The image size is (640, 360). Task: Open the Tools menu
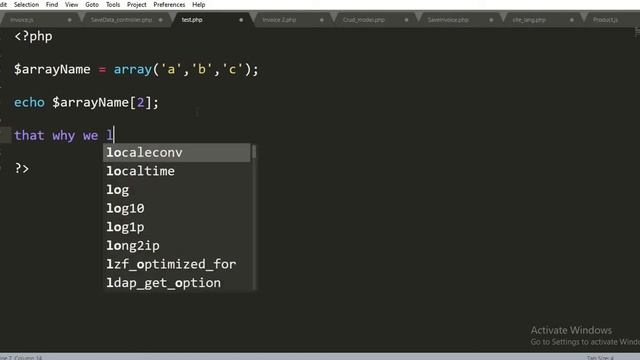113,4
